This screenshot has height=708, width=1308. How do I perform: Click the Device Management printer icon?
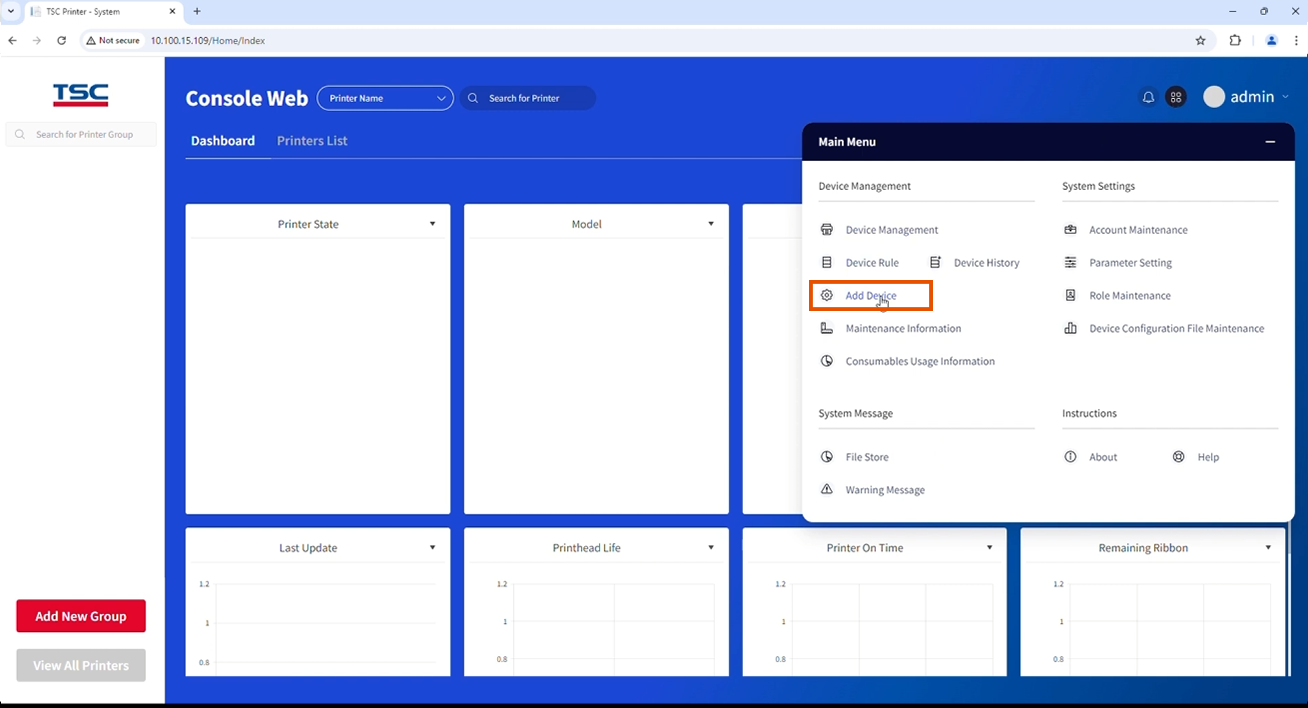pyautogui.click(x=827, y=230)
